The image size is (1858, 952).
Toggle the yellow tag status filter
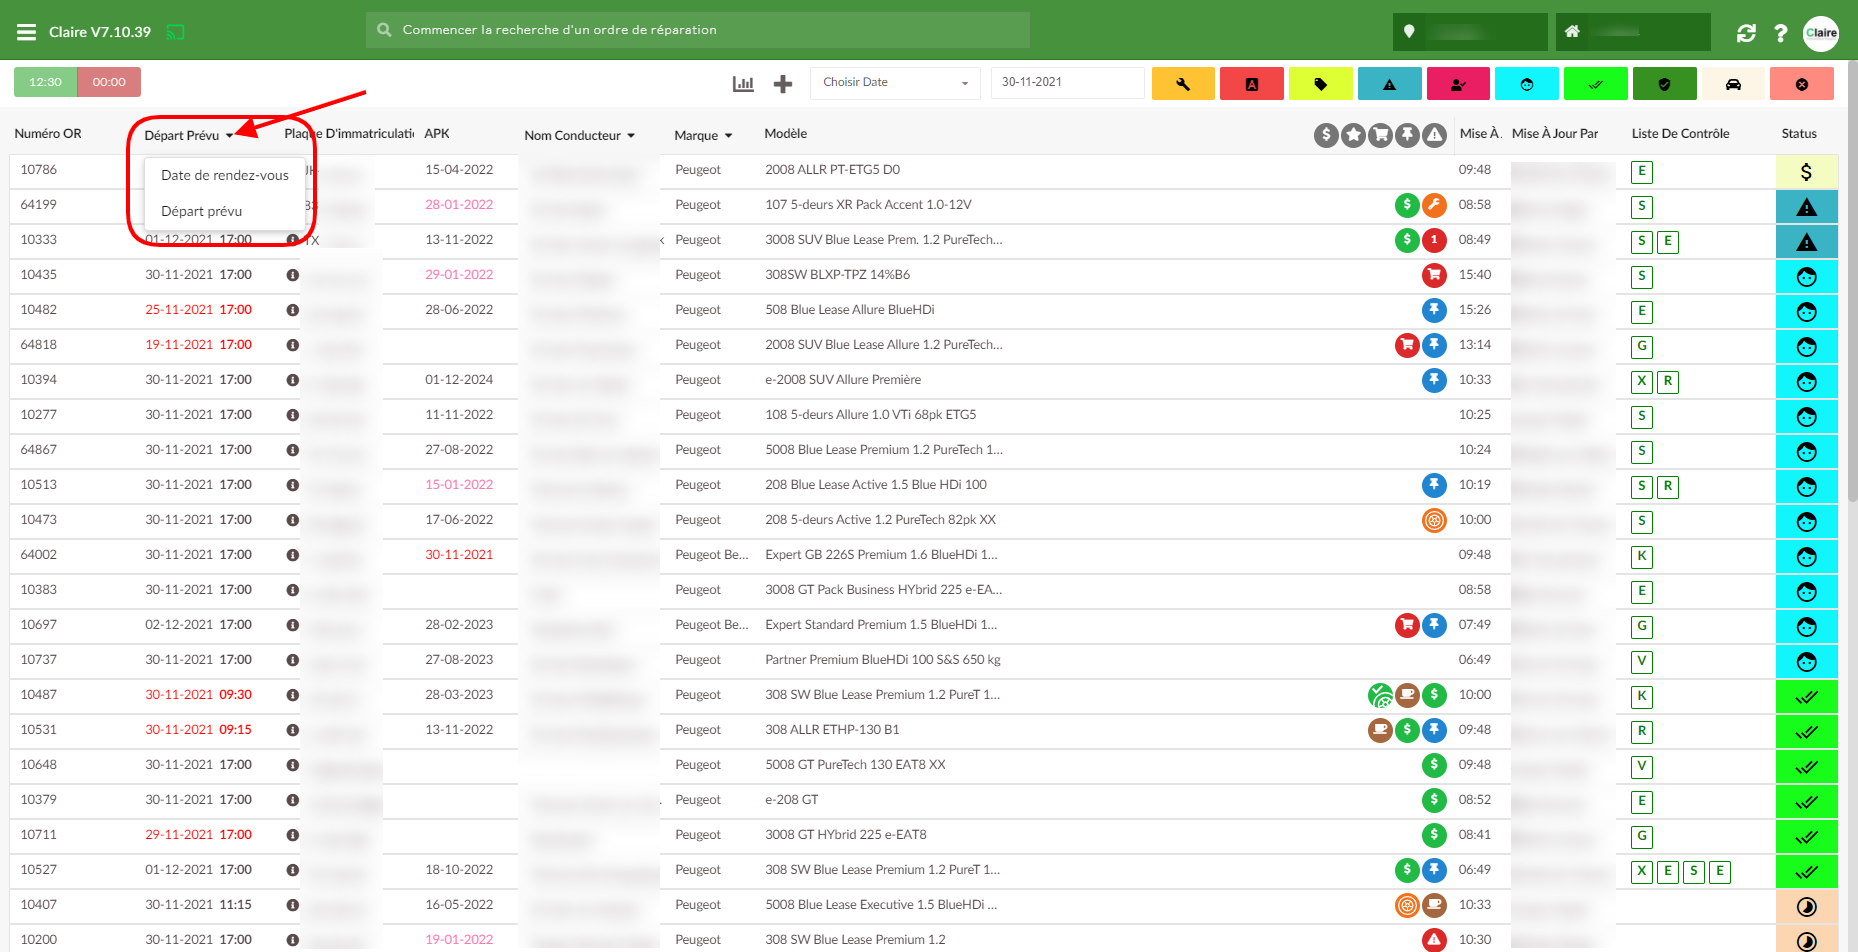click(x=1320, y=84)
